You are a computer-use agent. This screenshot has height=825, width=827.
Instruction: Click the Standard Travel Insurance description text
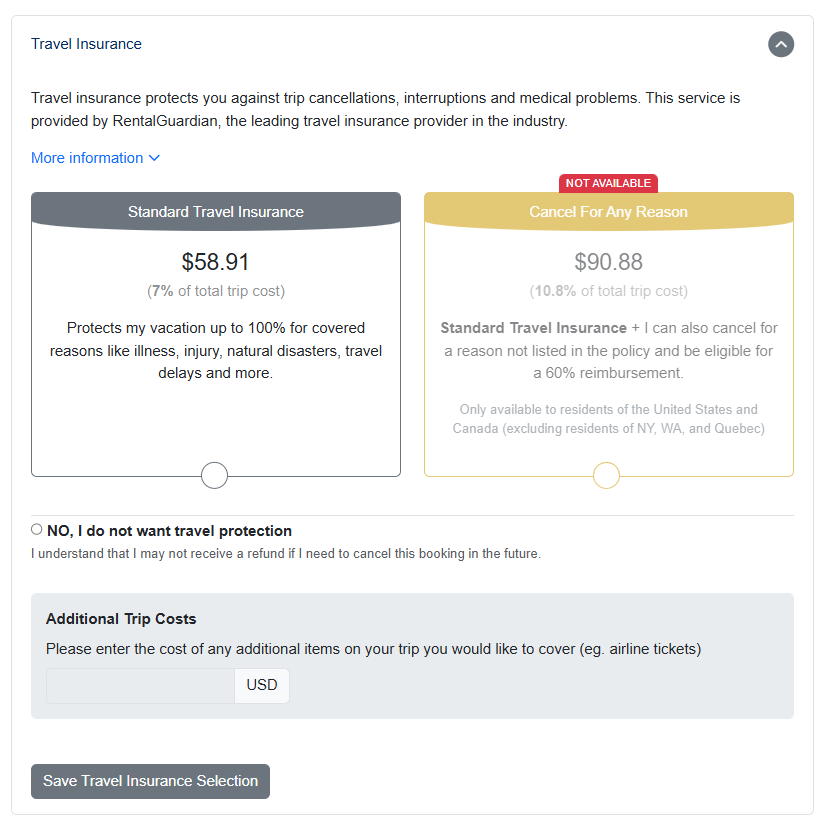(x=216, y=350)
